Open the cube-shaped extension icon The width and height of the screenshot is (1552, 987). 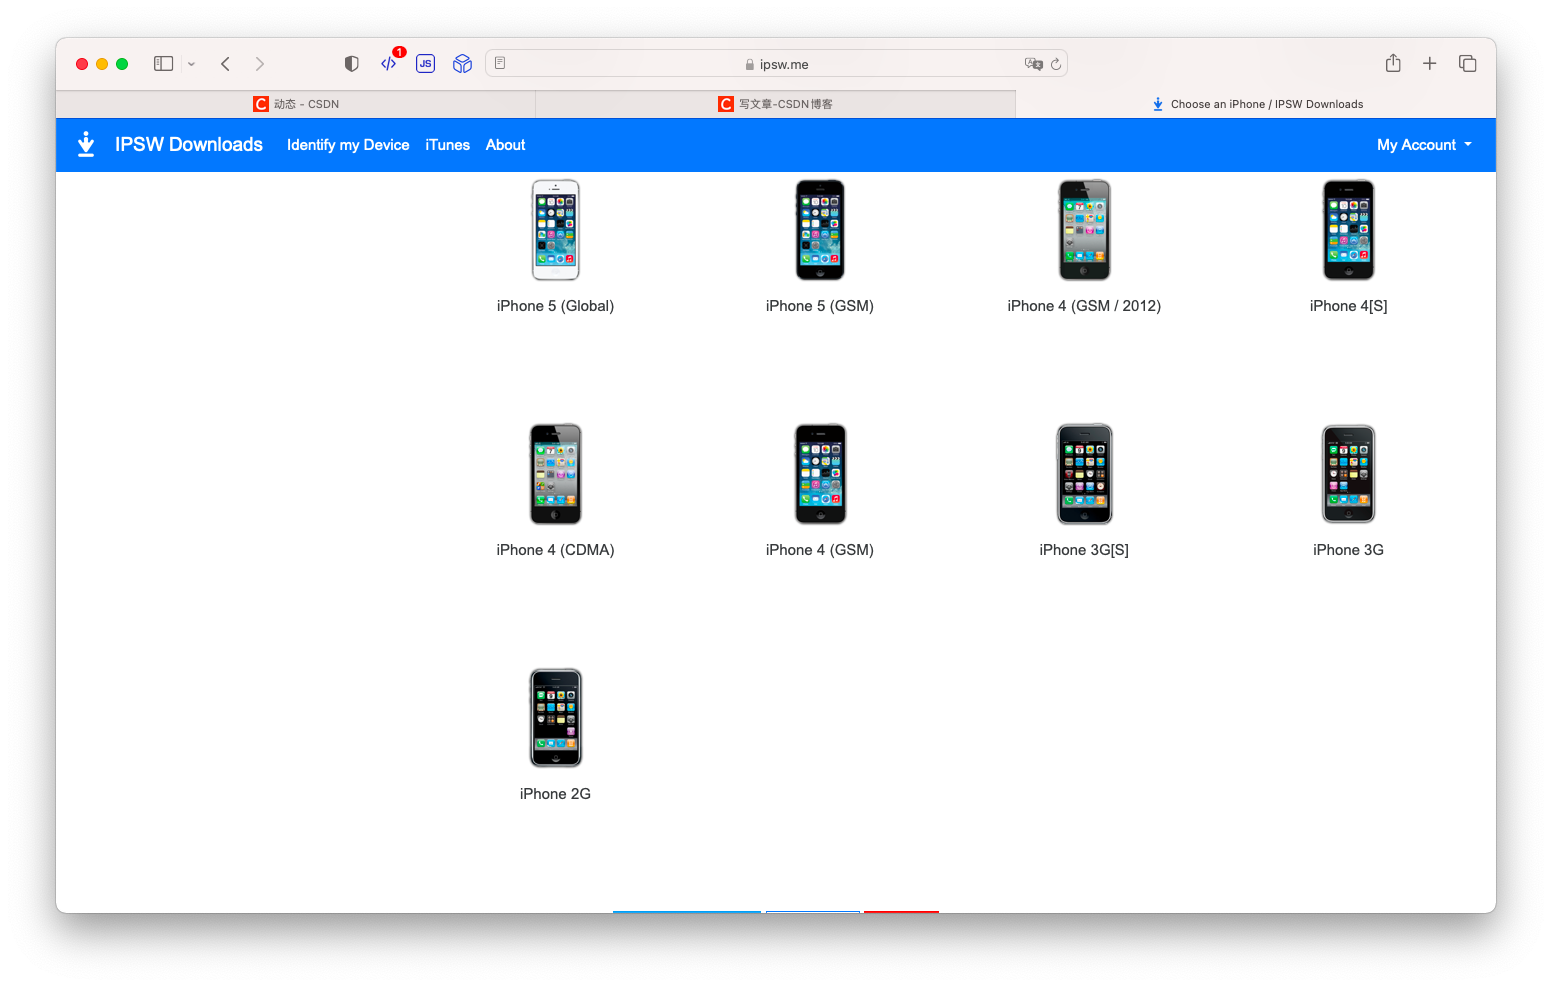pos(462,64)
